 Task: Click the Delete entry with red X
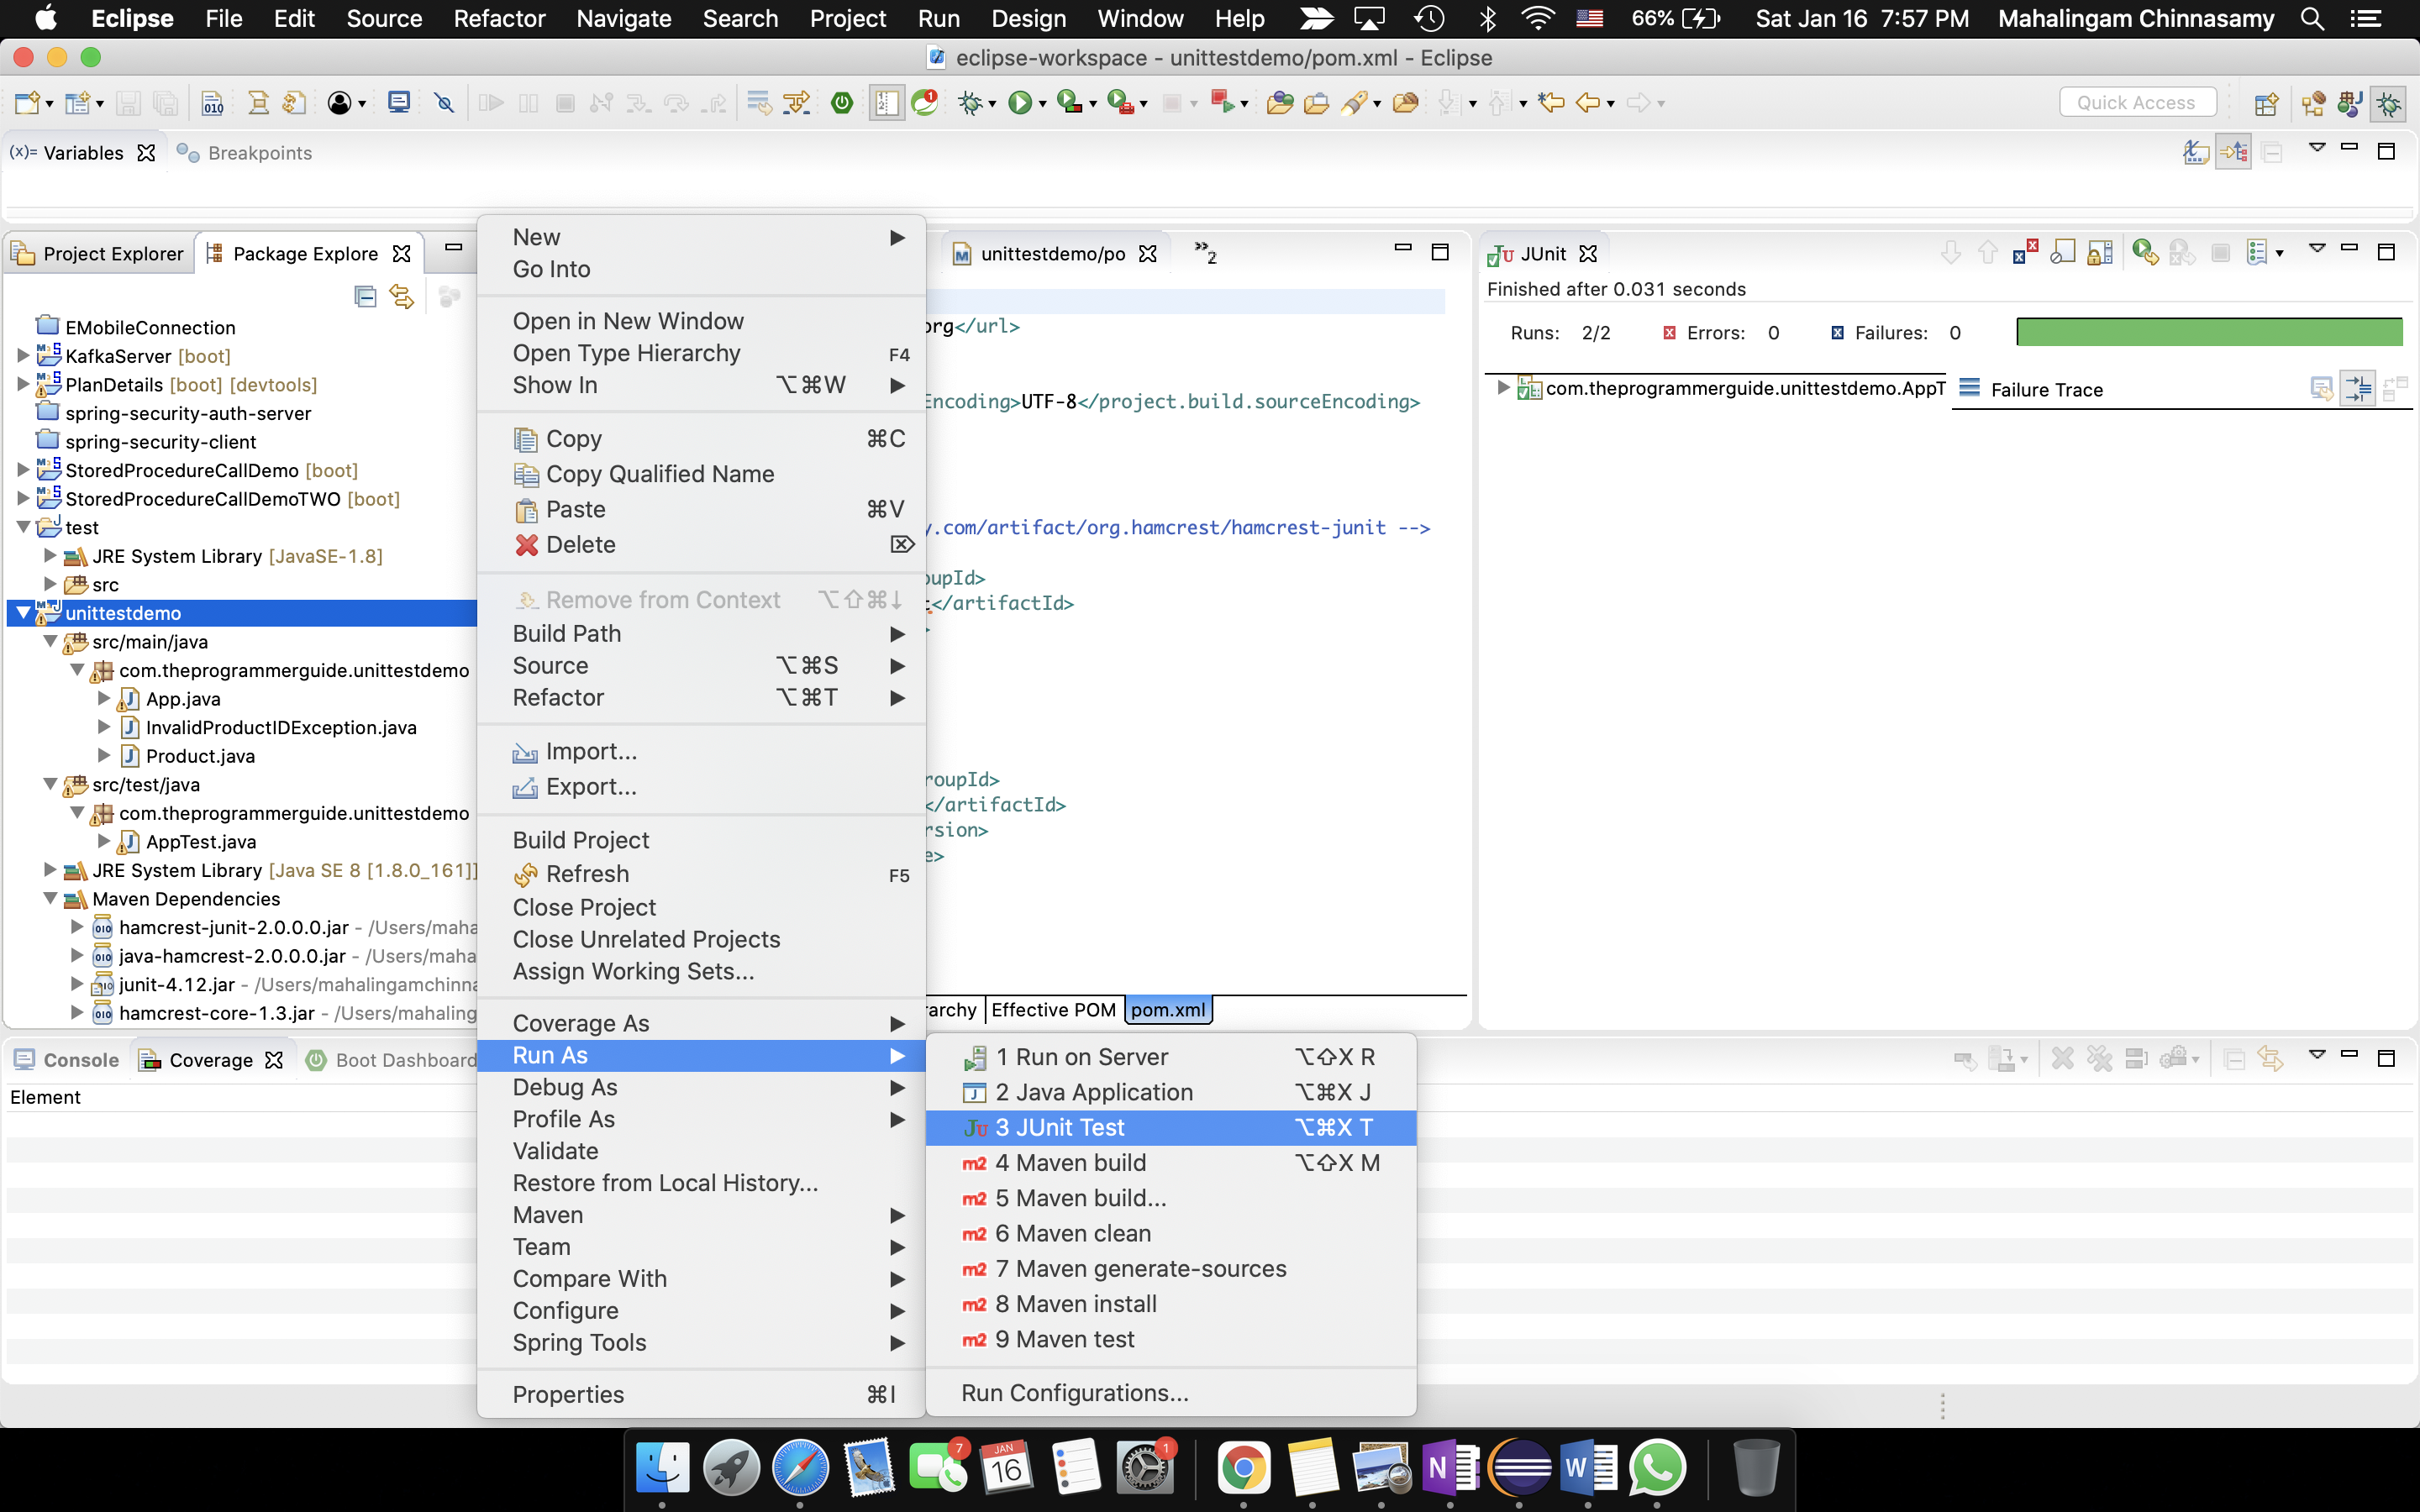click(x=701, y=545)
